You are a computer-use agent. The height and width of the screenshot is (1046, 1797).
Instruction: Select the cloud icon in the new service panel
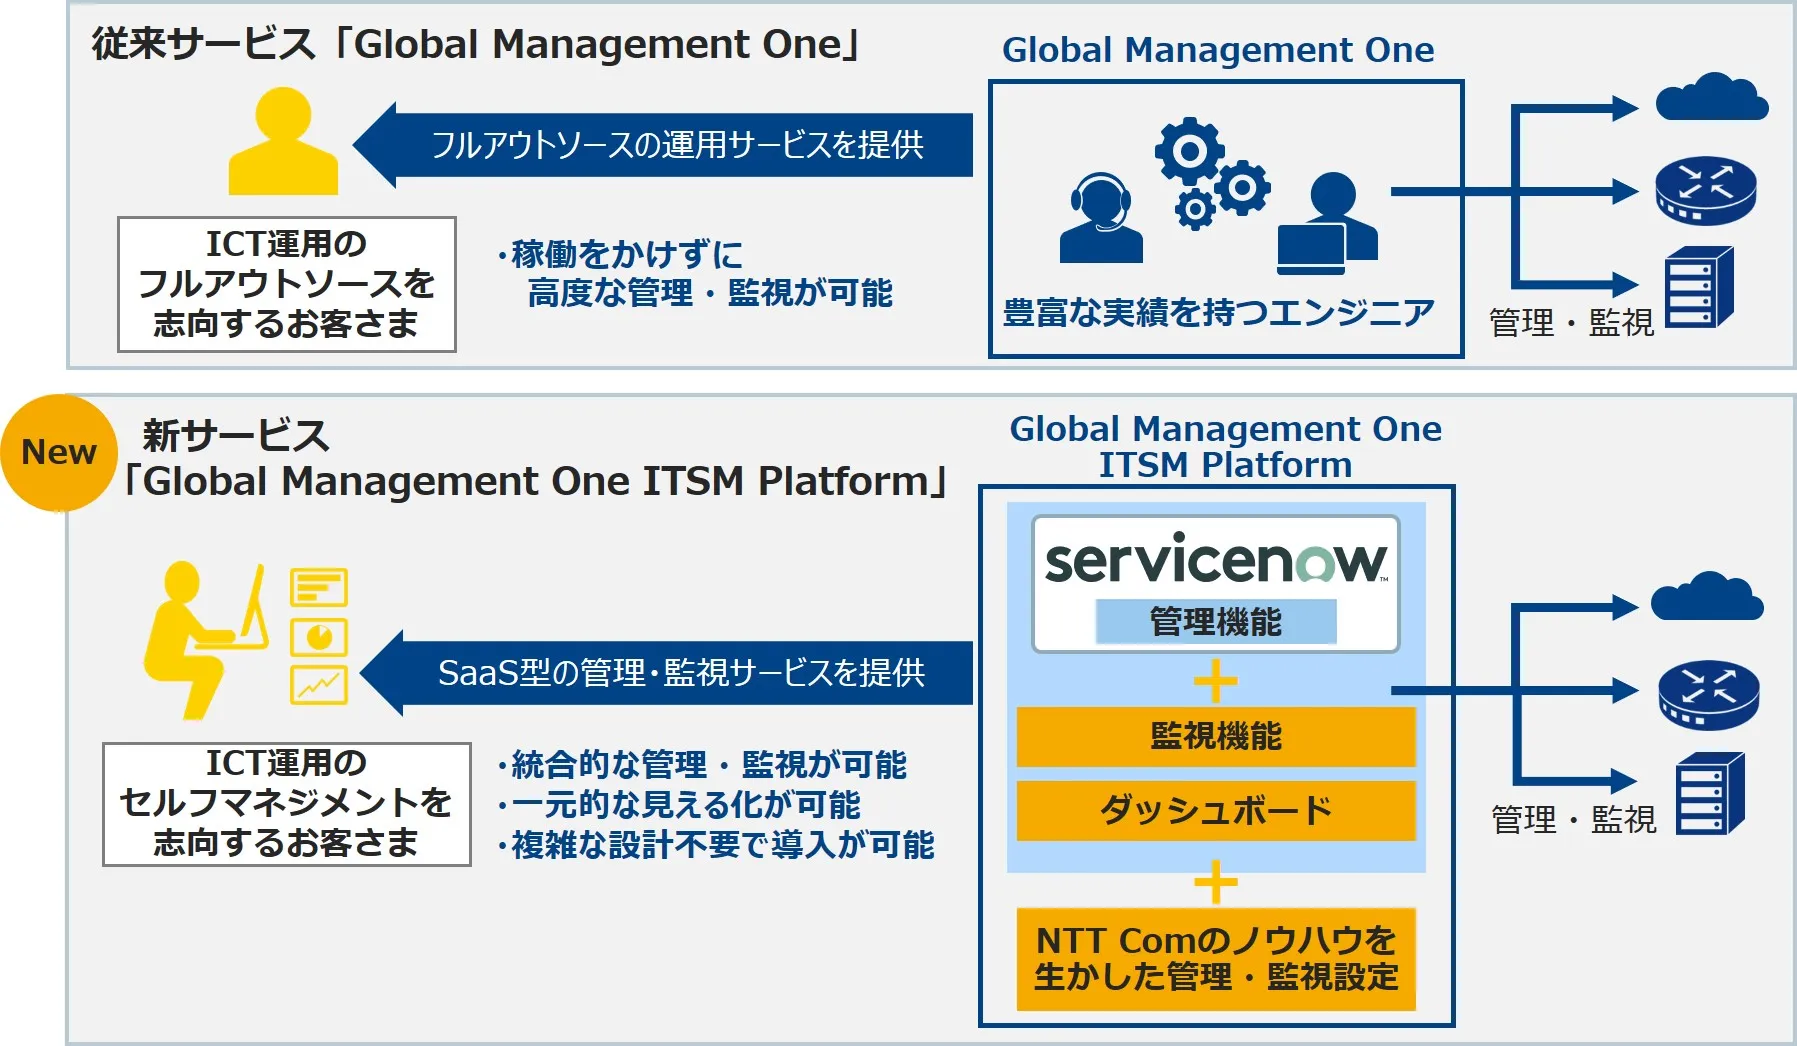[x=1707, y=598]
